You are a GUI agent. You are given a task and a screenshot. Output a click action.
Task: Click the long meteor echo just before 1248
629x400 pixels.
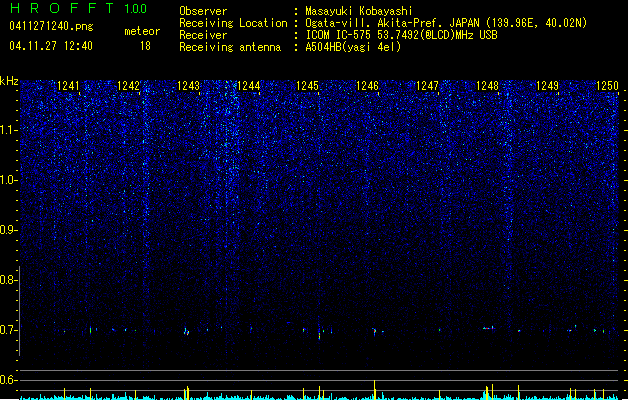coord(488,328)
